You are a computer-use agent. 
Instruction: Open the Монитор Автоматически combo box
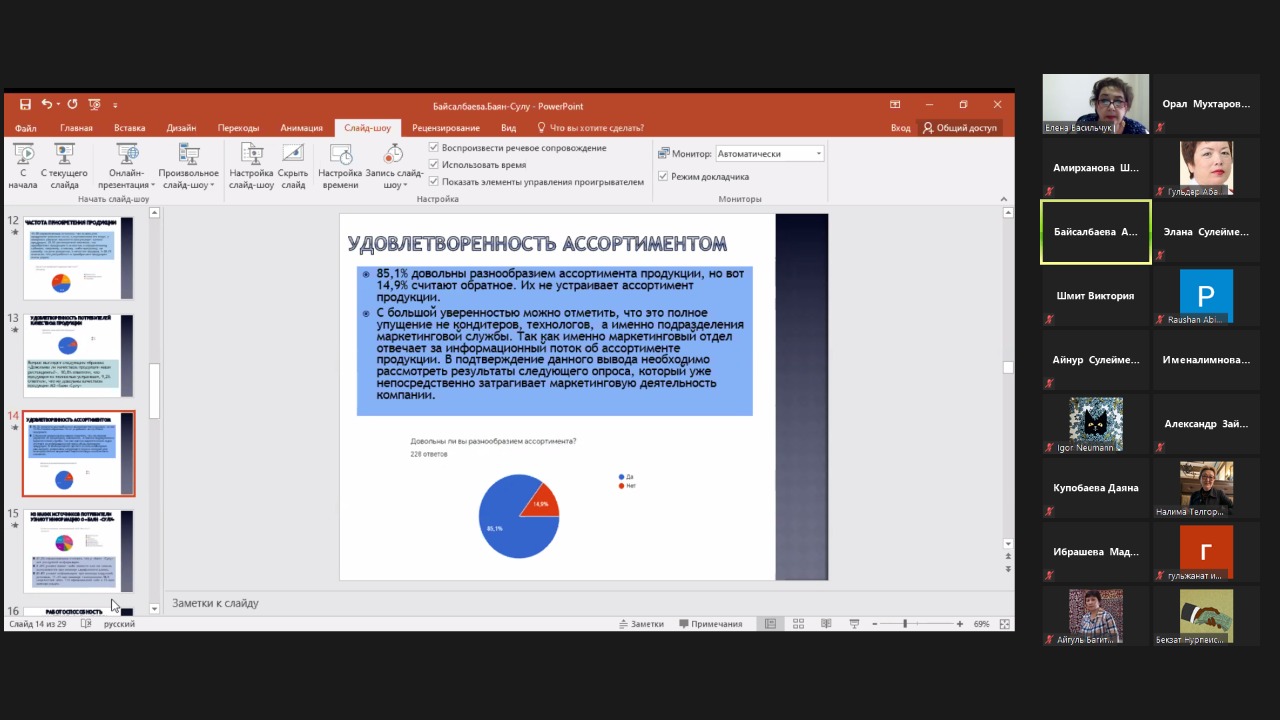click(x=770, y=154)
